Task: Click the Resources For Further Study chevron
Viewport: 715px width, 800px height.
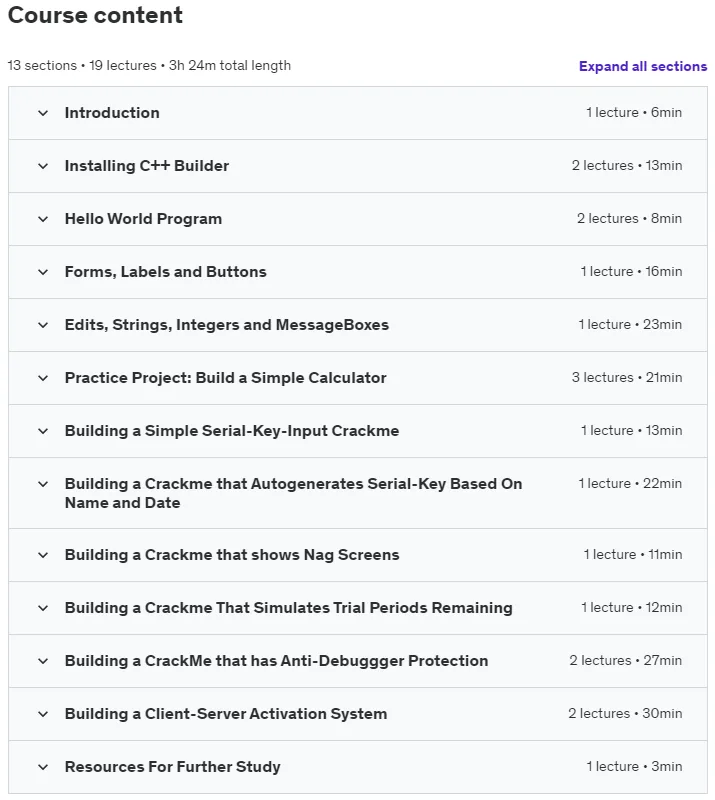Action: pyautogui.click(x=43, y=767)
